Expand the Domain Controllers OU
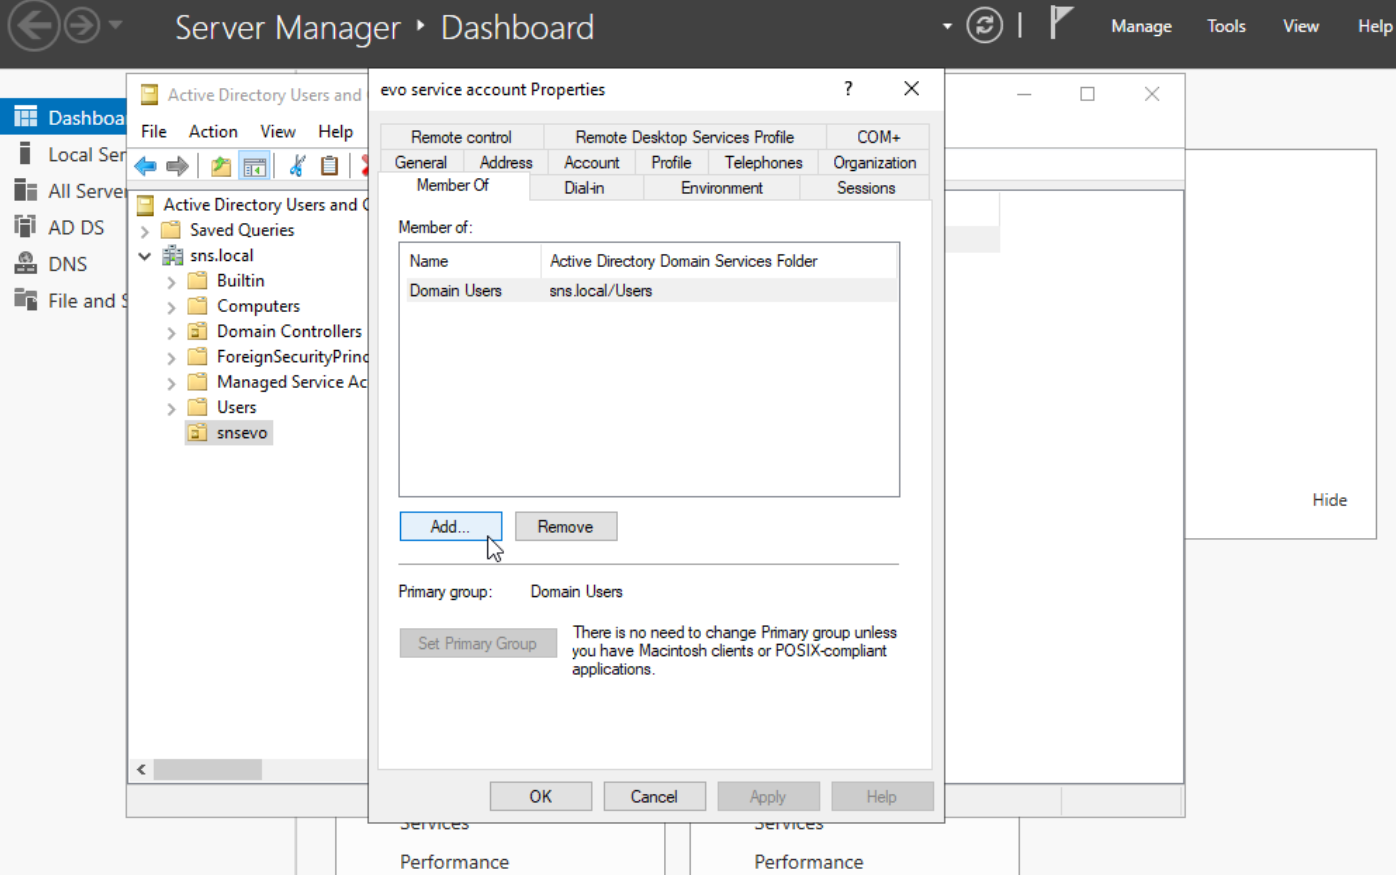Screen dimensions: 1396x875 pyautogui.click(x=171, y=332)
